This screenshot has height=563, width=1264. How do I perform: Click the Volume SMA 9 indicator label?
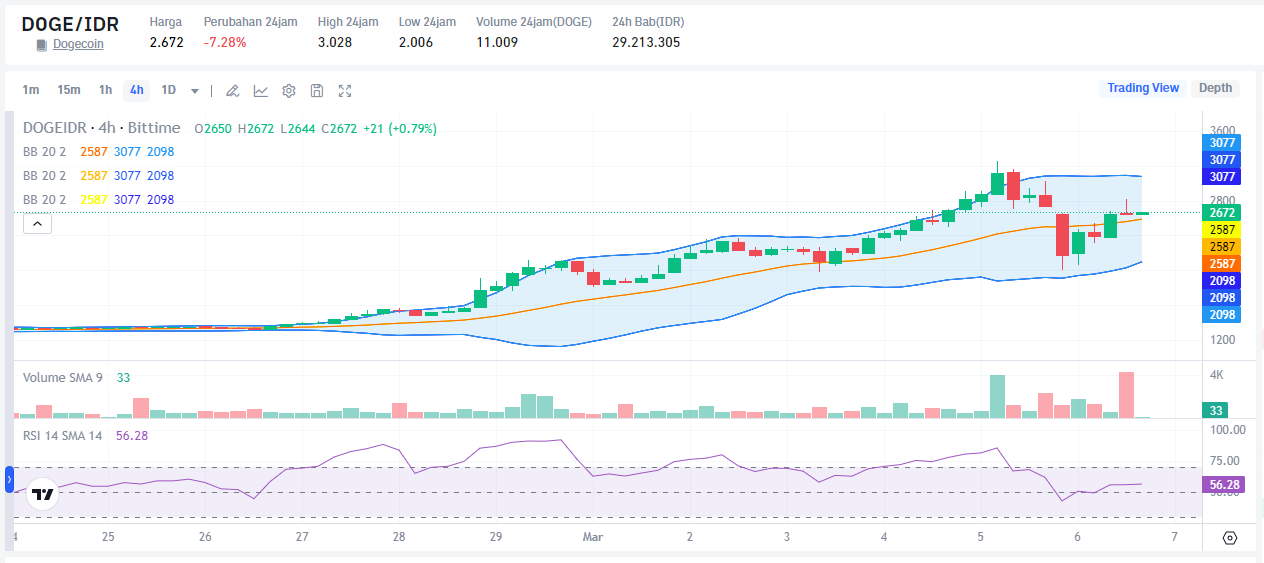pyautogui.click(x=62, y=378)
